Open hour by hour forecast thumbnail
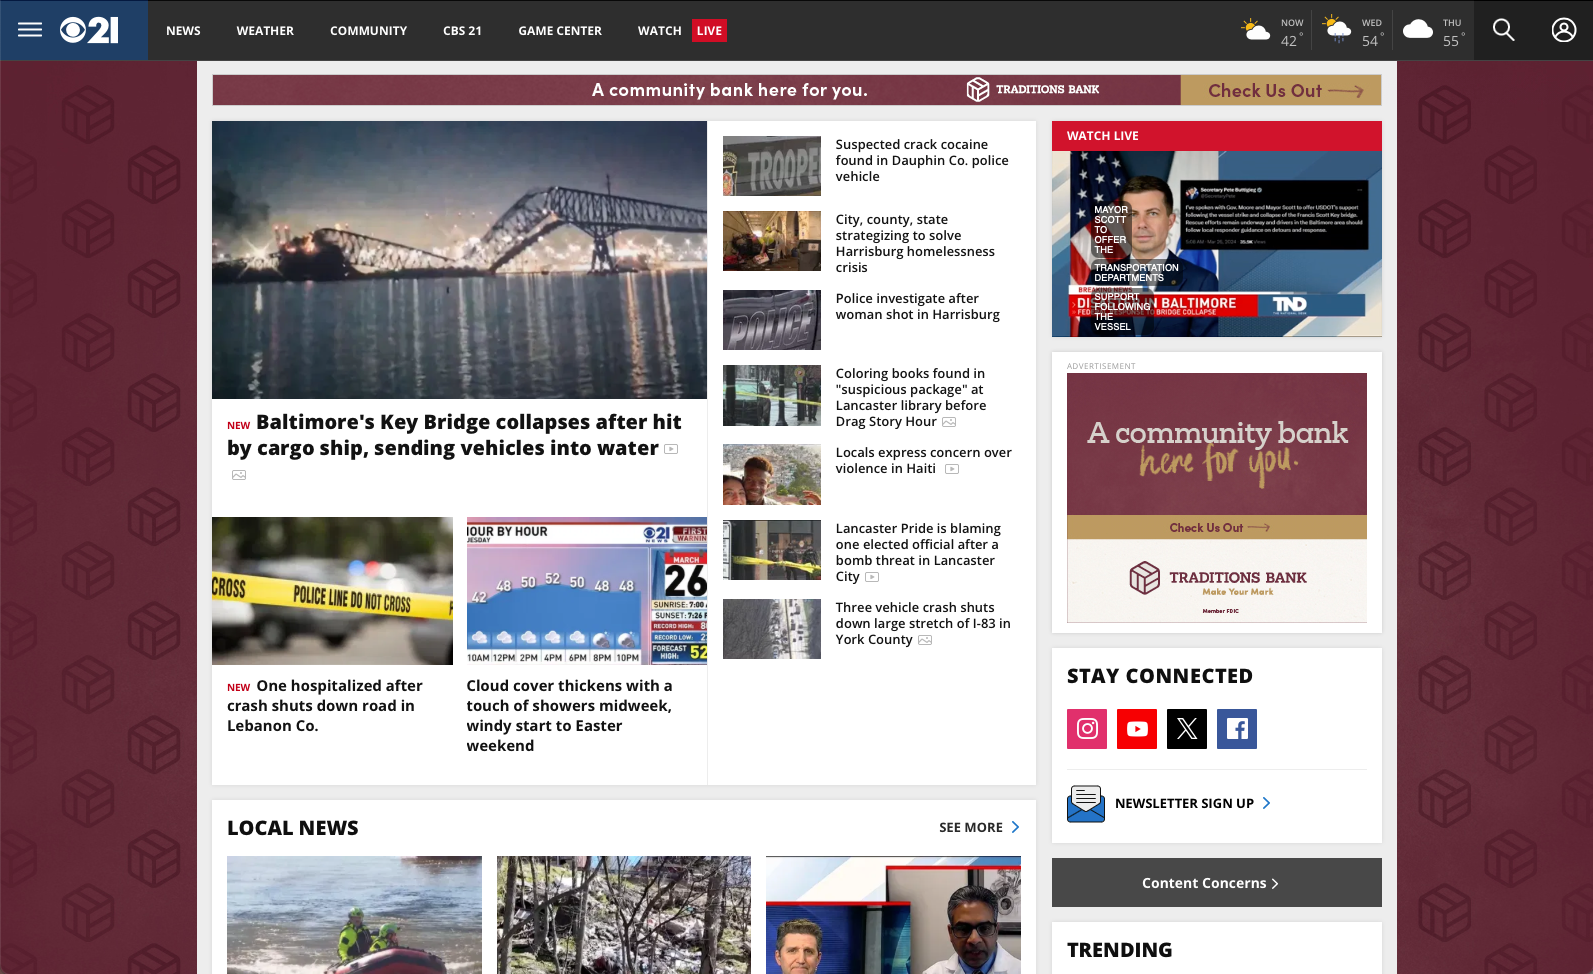 pyautogui.click(x=587, y=591)
